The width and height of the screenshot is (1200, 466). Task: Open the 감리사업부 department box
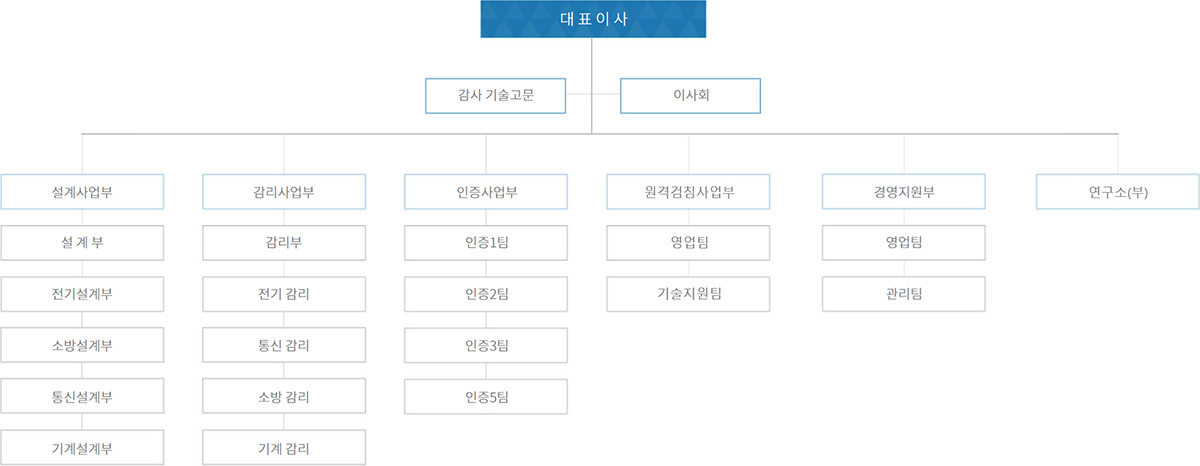(x=284, y=192)
